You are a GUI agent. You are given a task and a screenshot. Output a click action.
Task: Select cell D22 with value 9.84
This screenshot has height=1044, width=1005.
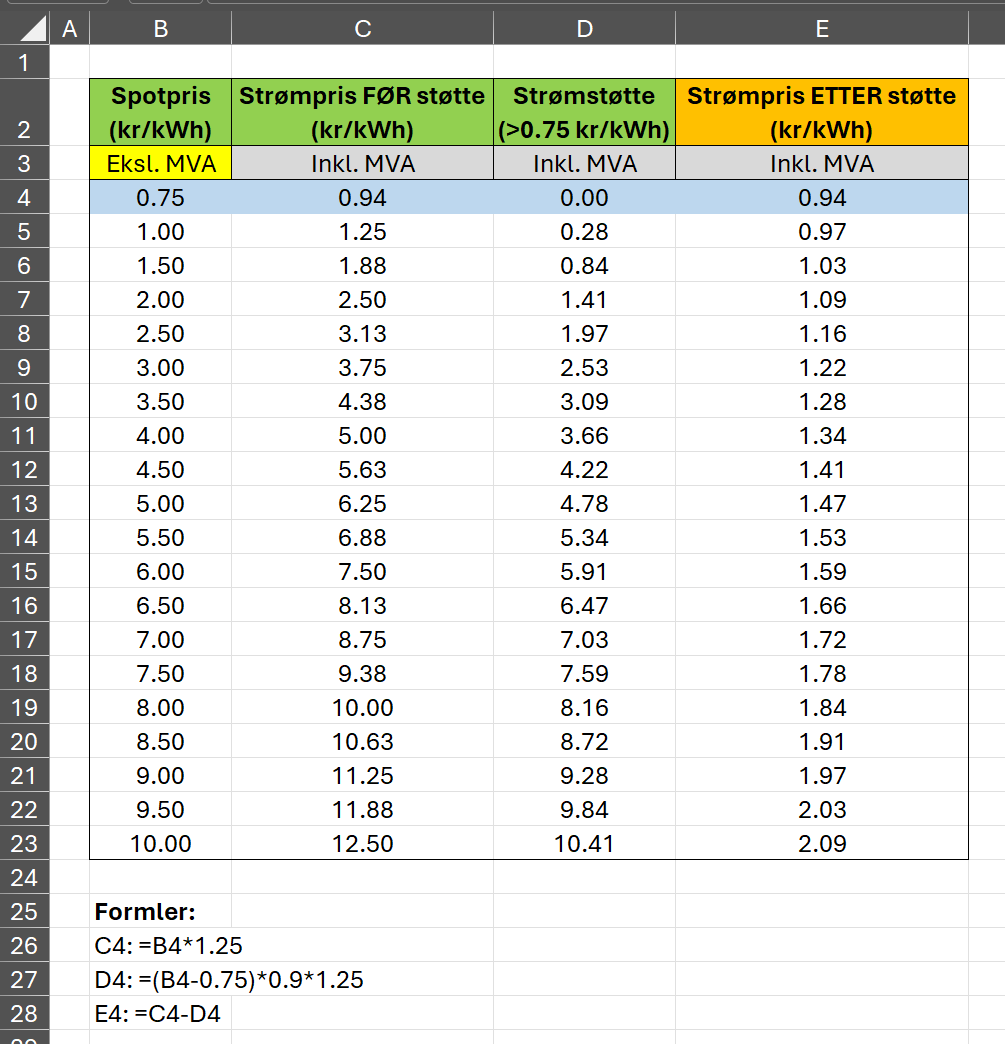[584, 809]
